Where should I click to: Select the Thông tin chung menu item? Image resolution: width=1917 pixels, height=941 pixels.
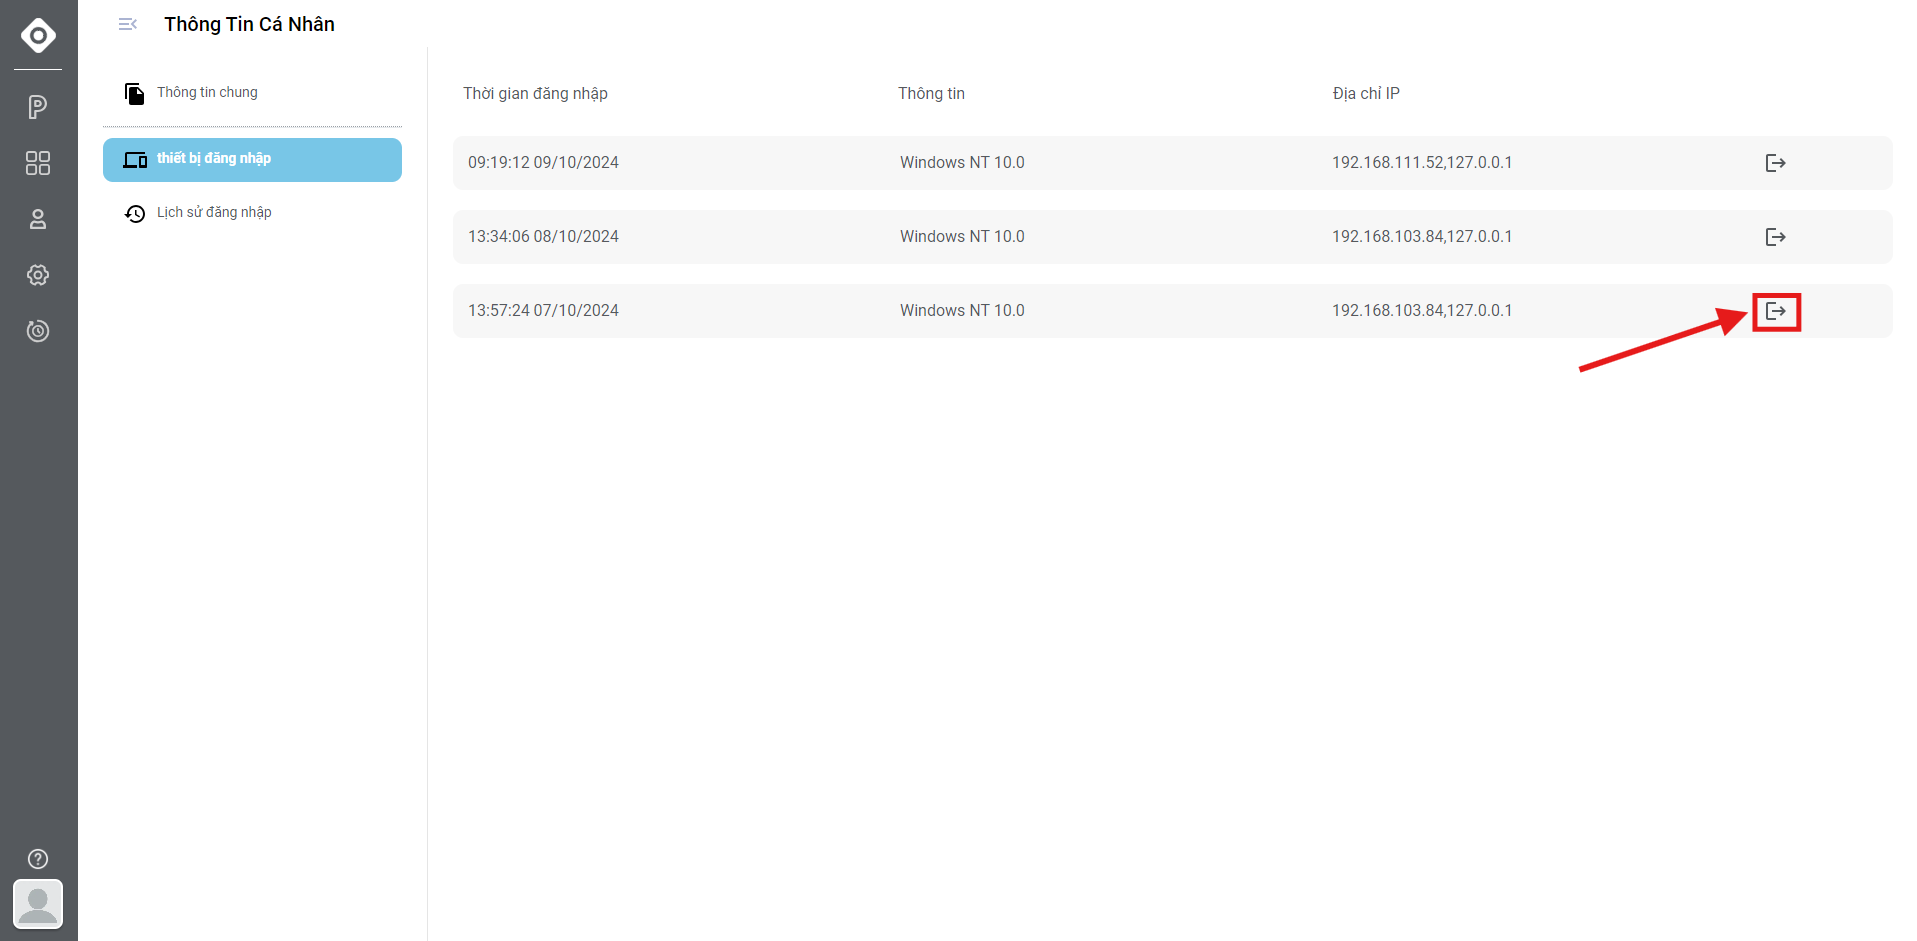252,93
